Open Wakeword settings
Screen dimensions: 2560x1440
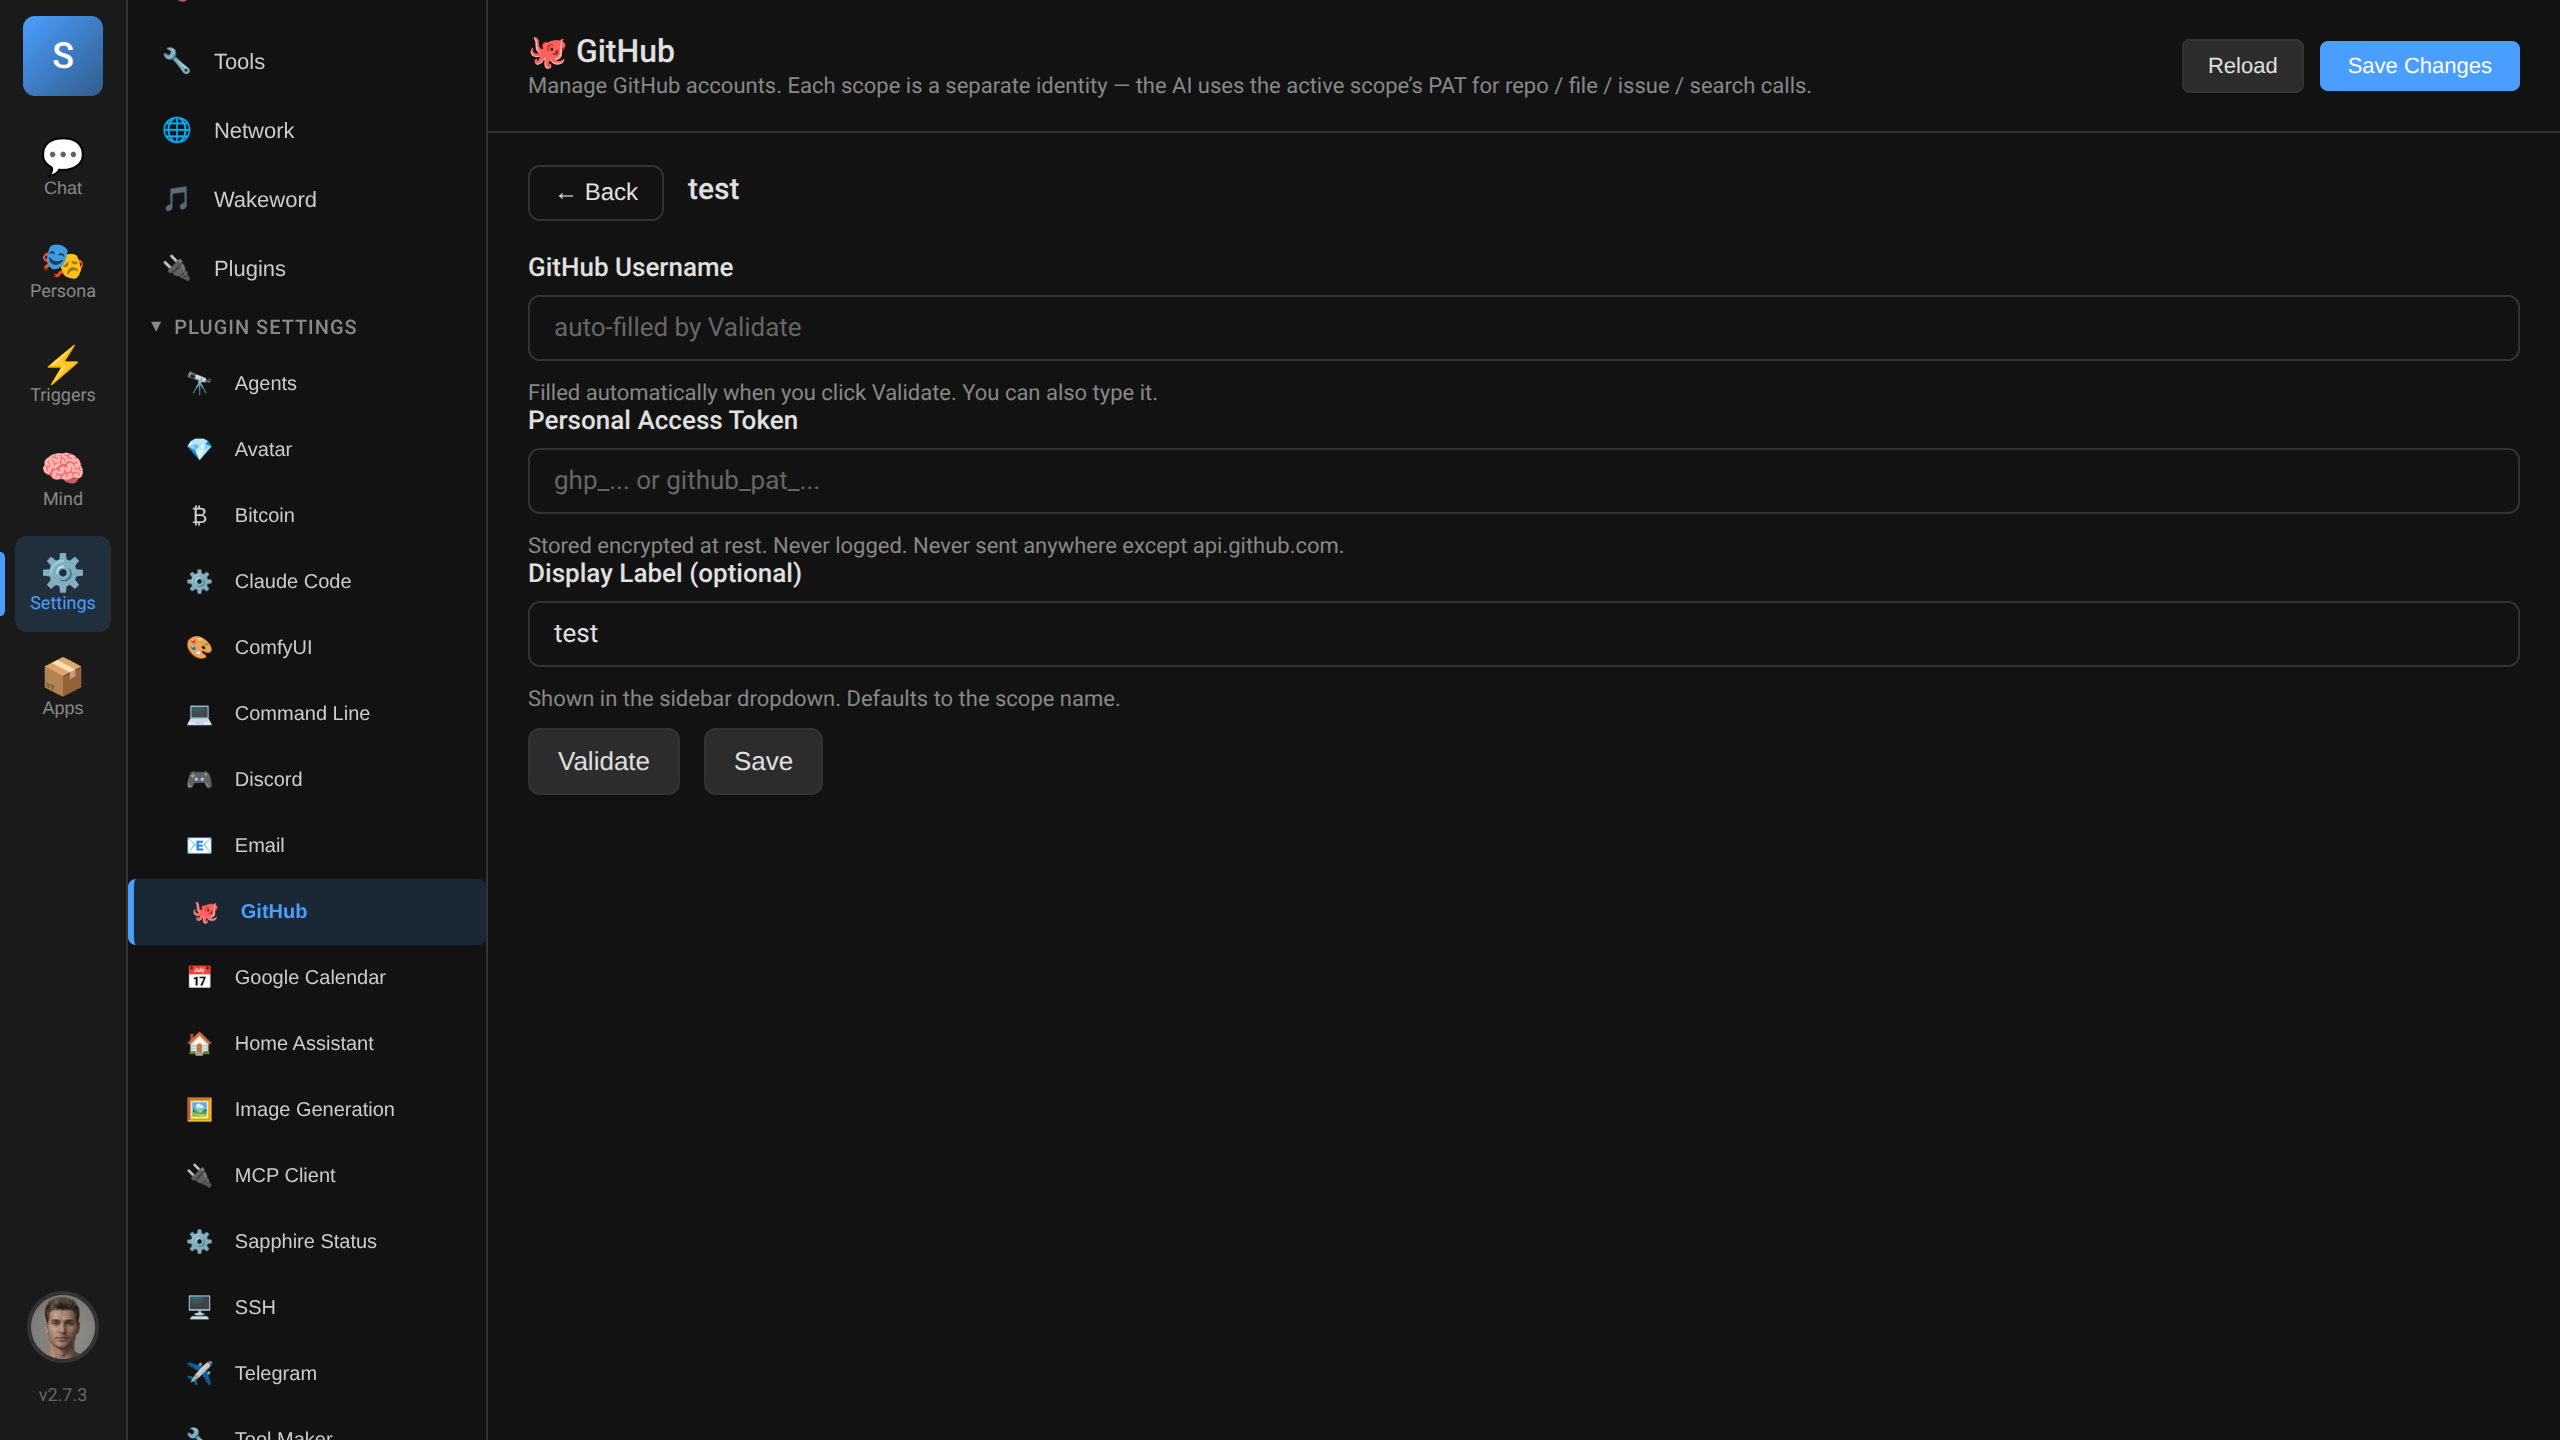307,199
